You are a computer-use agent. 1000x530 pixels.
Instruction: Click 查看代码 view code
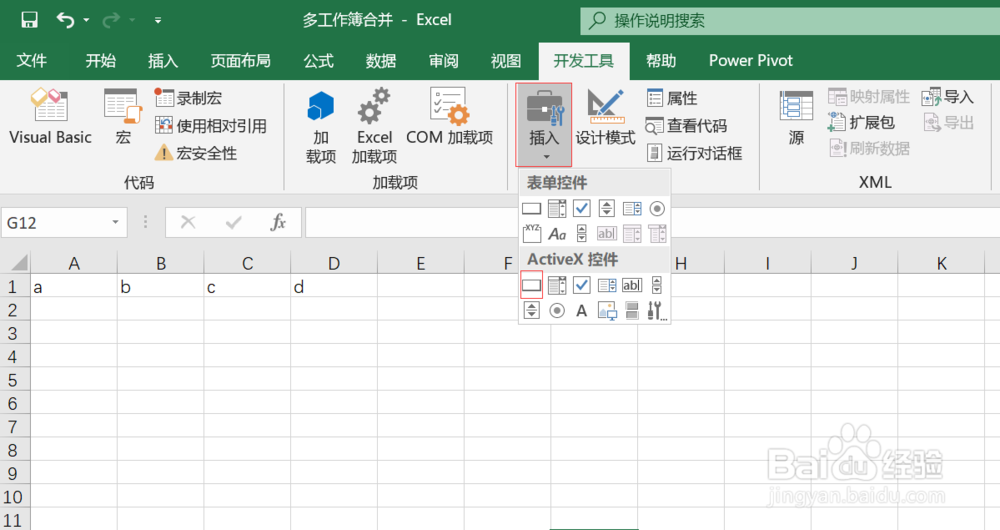pos(686,126)
